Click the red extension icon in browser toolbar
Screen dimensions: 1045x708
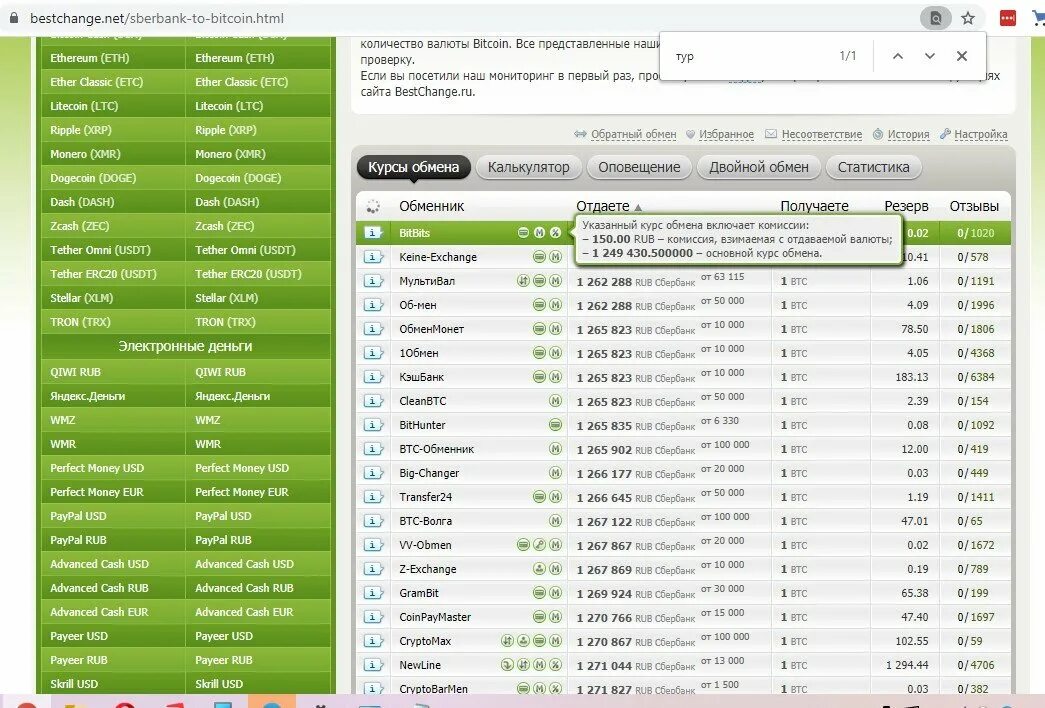1008,18
